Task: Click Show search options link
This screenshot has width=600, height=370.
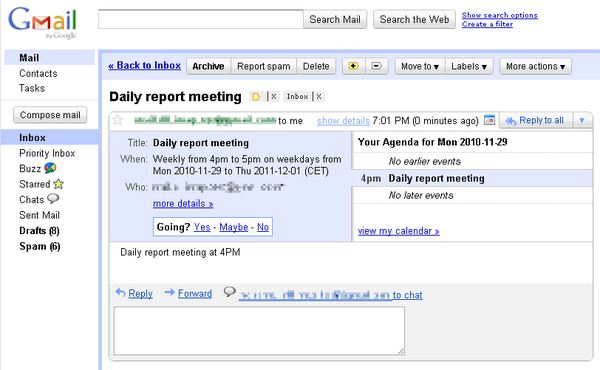Action: 499,15
